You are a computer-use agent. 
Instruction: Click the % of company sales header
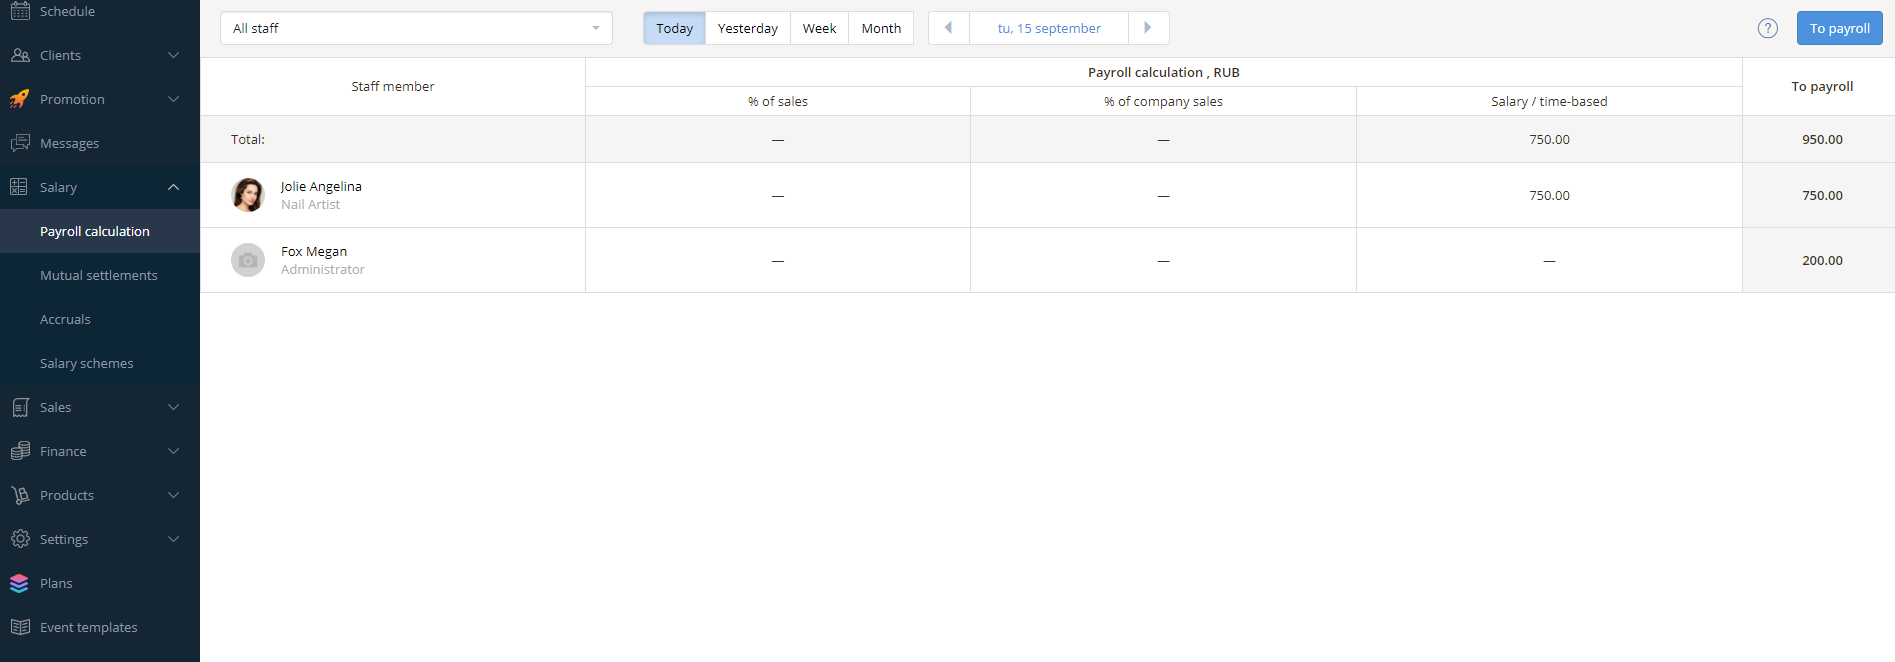click(1163, 101)
